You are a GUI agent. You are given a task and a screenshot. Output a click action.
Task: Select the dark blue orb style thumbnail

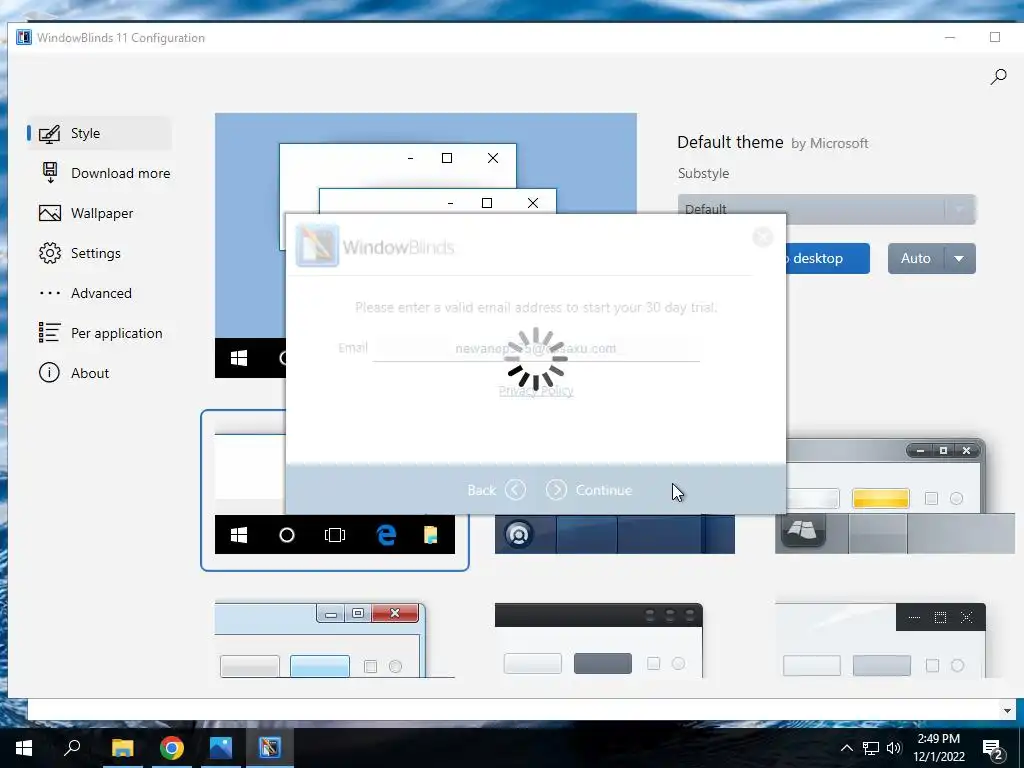[615, 534]
